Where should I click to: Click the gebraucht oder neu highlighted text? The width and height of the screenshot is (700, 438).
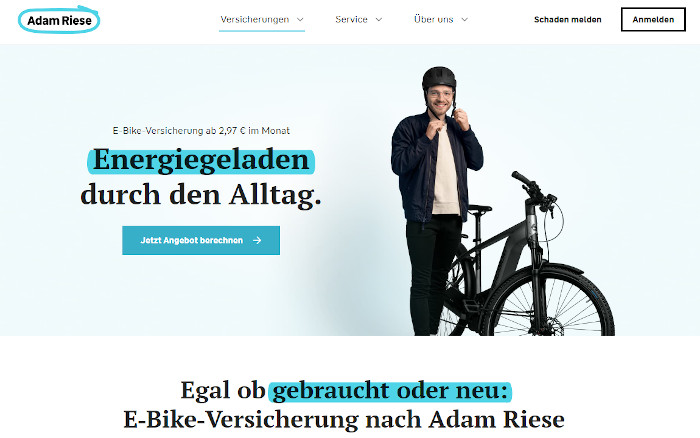390,391
